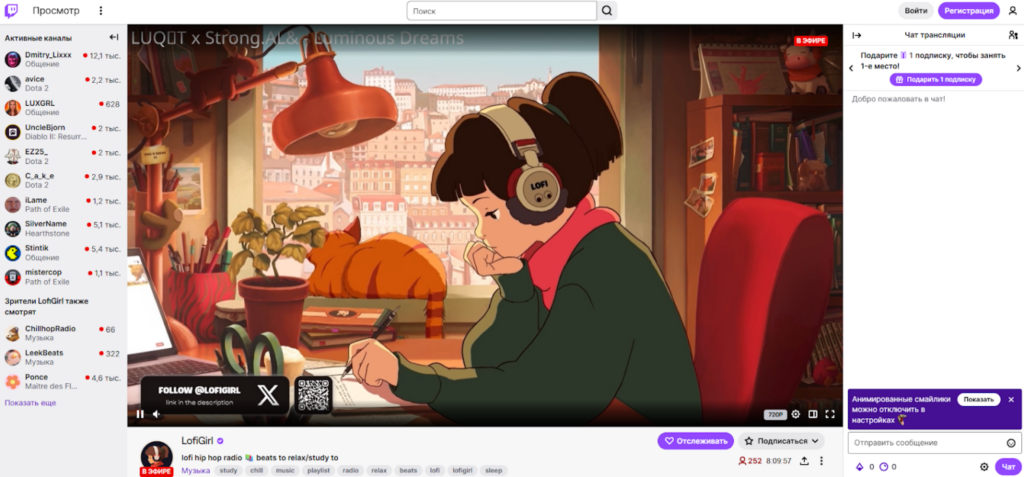
Task: Open LeekBeats channel
Action: 63,357
